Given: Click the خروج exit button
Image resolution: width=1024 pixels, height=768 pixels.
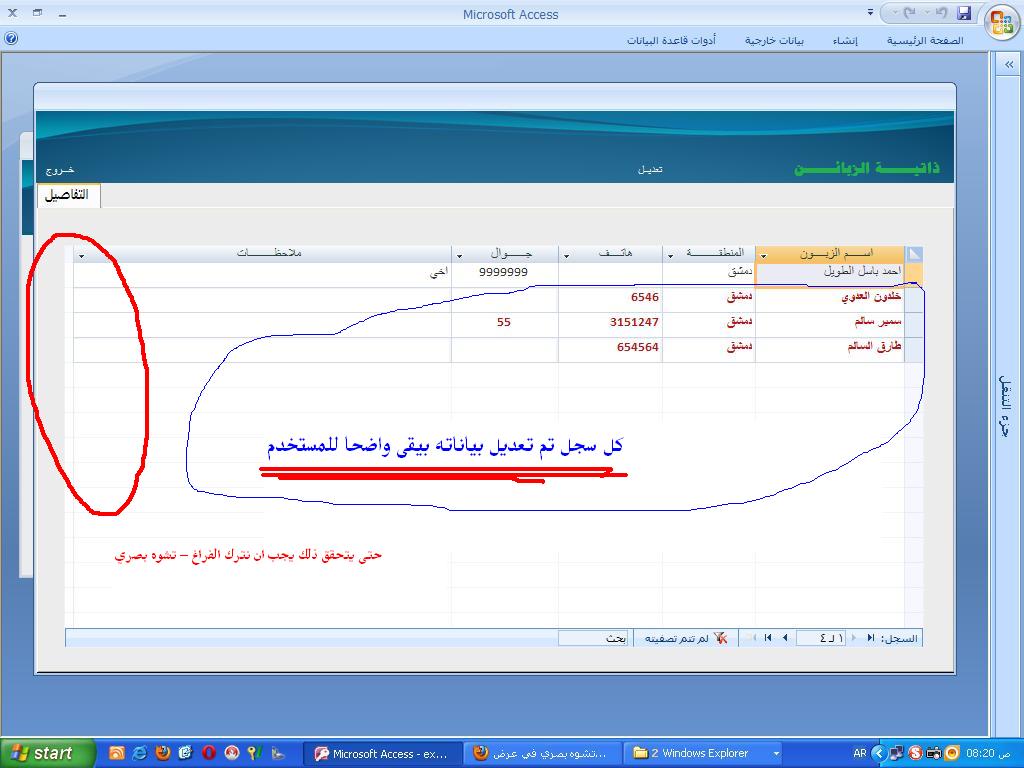Looking at the screenshot, I should pyautogui.click(x=59, y=170).
